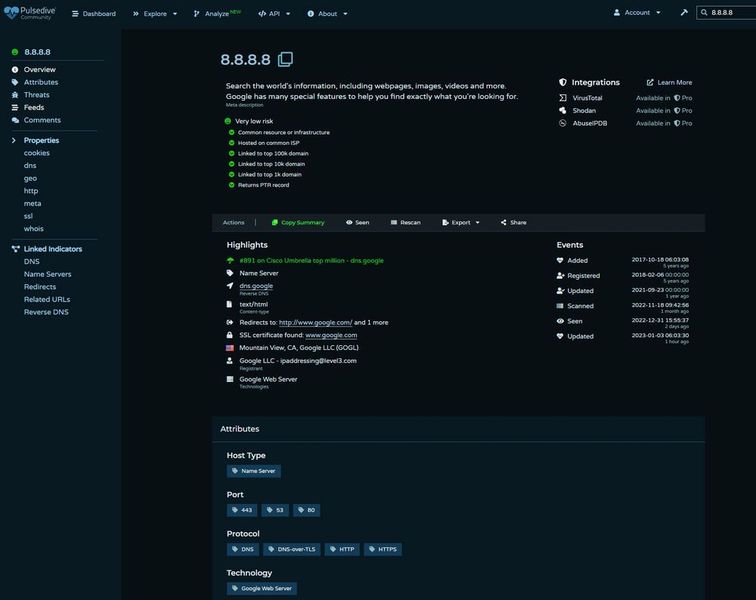Open Threats in the sidebar

[37, 95]
